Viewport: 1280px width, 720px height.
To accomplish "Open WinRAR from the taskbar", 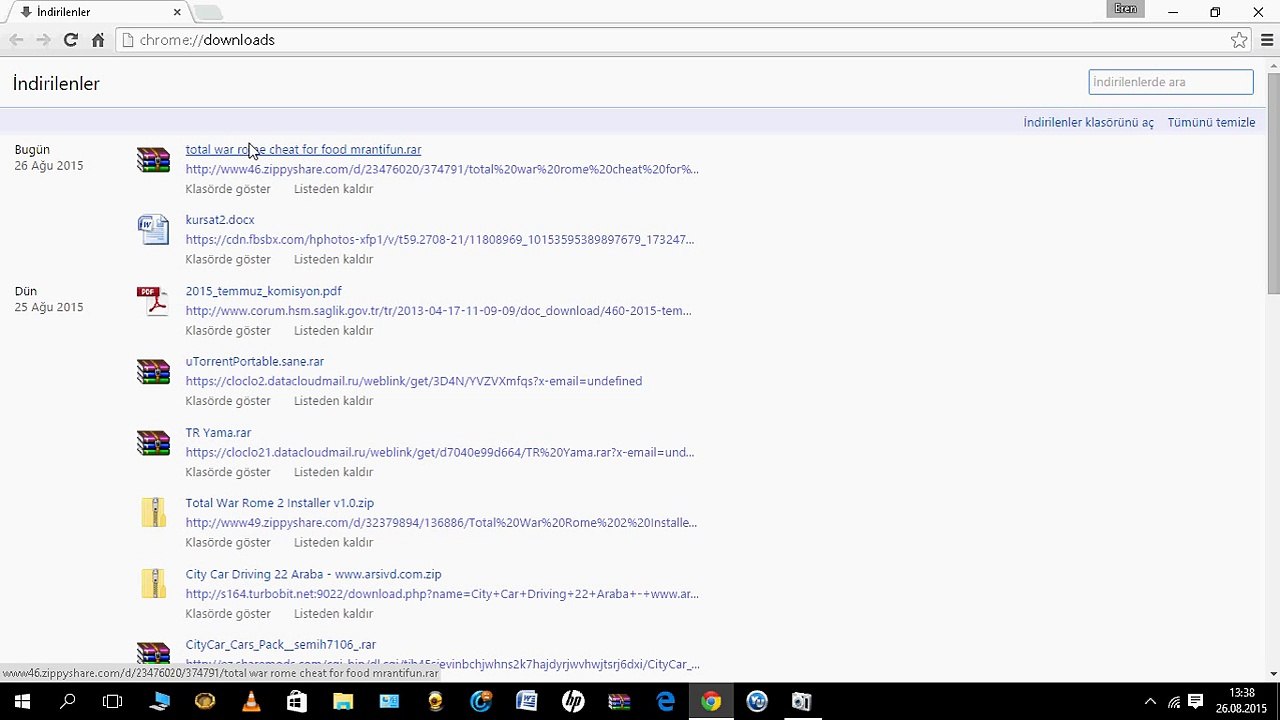I will (619, 702).
